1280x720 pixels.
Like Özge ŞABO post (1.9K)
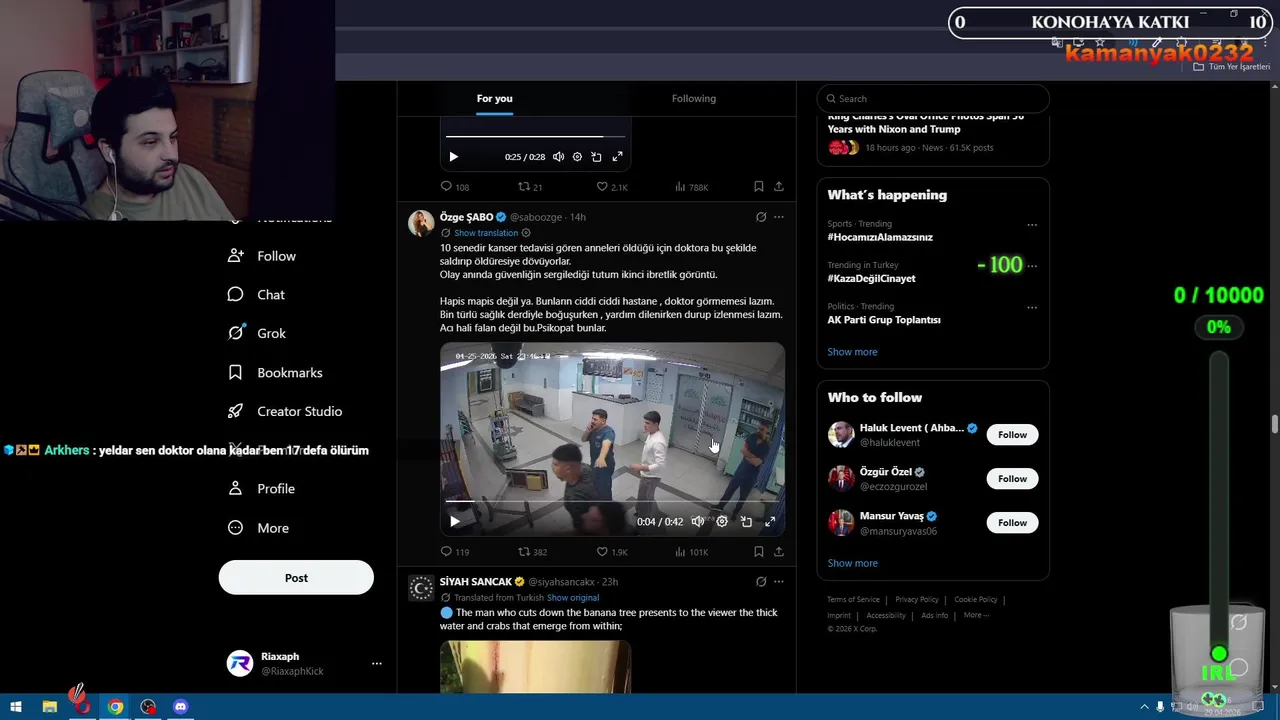[612, 551]
